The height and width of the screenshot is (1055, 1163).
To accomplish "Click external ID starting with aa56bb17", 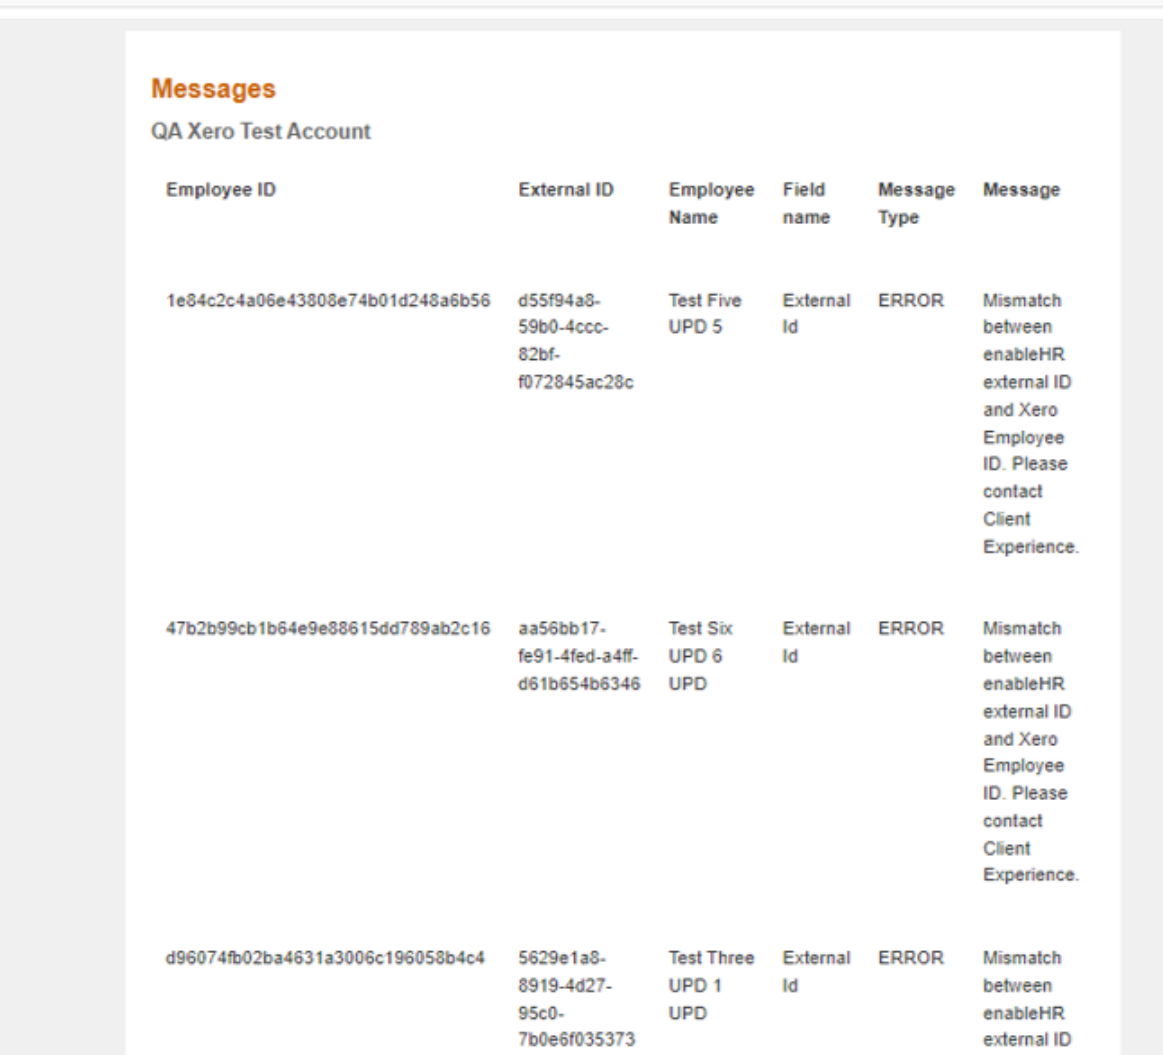I will [x=579, y=656].
